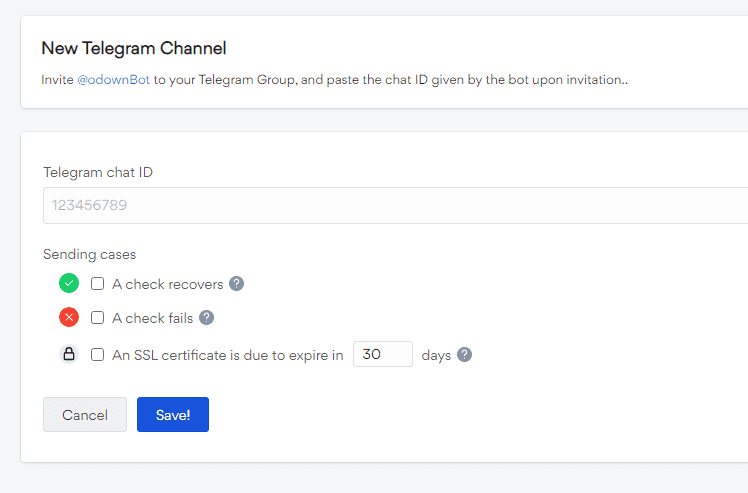Click the 'Telegram chat ID' field label
Viewport: 748px width, 493px height.
98,172
